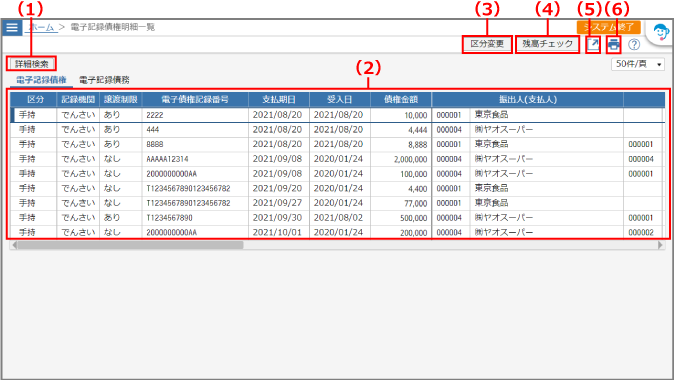Viewport: 674px width, 380px height.
Task: Click the horizontal scrollbar thumb
Action: (130, 245)
